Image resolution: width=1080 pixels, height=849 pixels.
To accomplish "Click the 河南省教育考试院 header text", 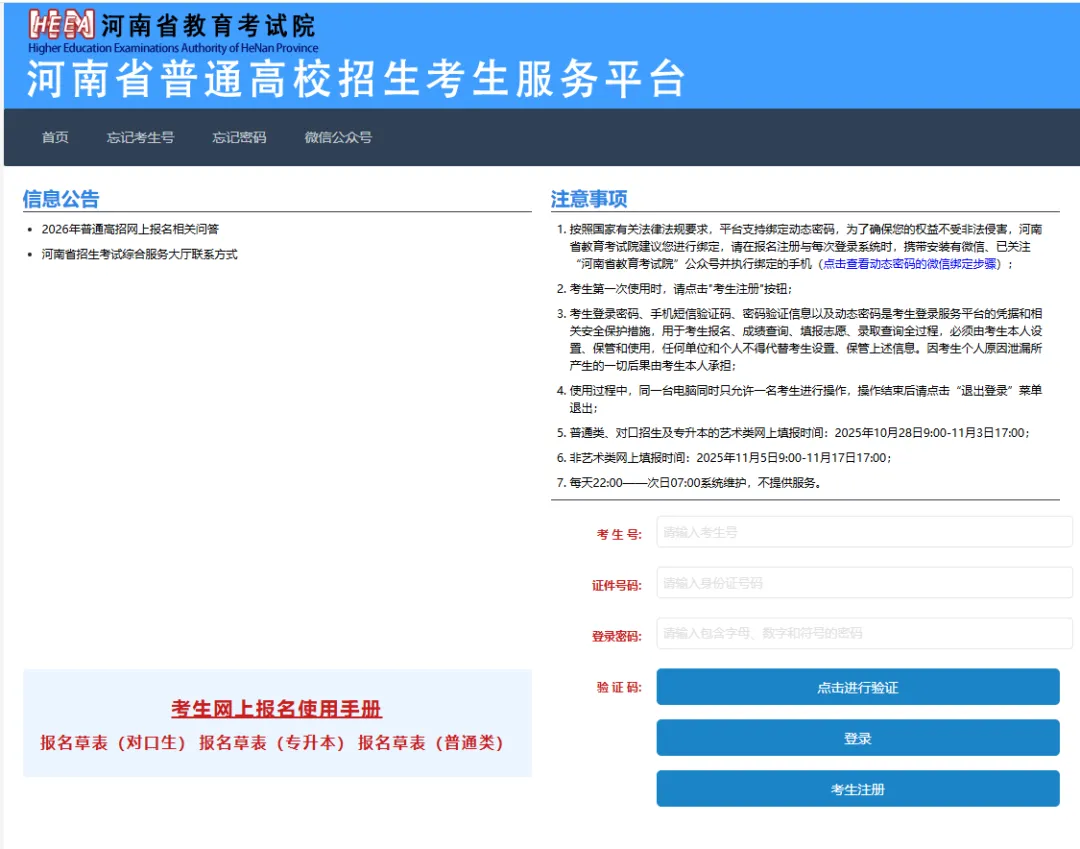I will pyautogui.click(x=208, y=26).
